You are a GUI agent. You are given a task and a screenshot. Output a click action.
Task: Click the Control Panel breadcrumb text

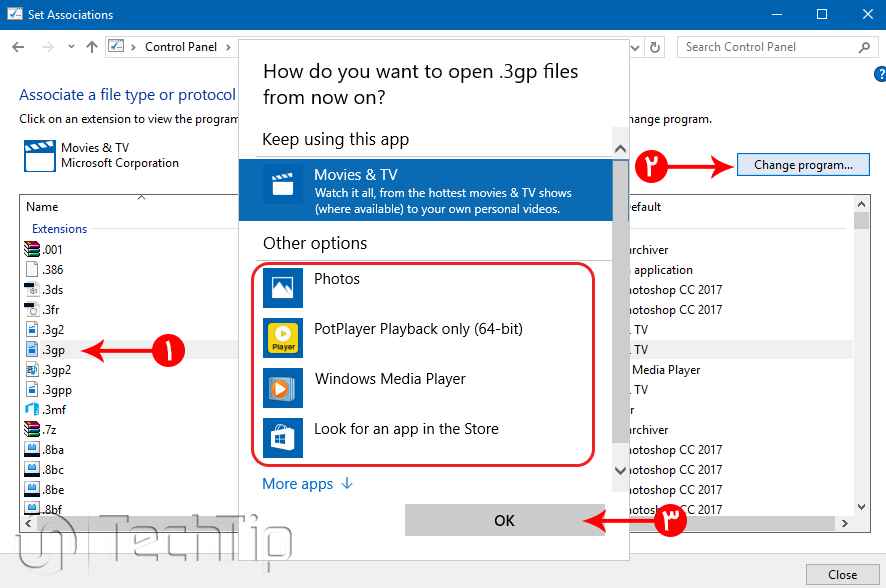[181, 47]
